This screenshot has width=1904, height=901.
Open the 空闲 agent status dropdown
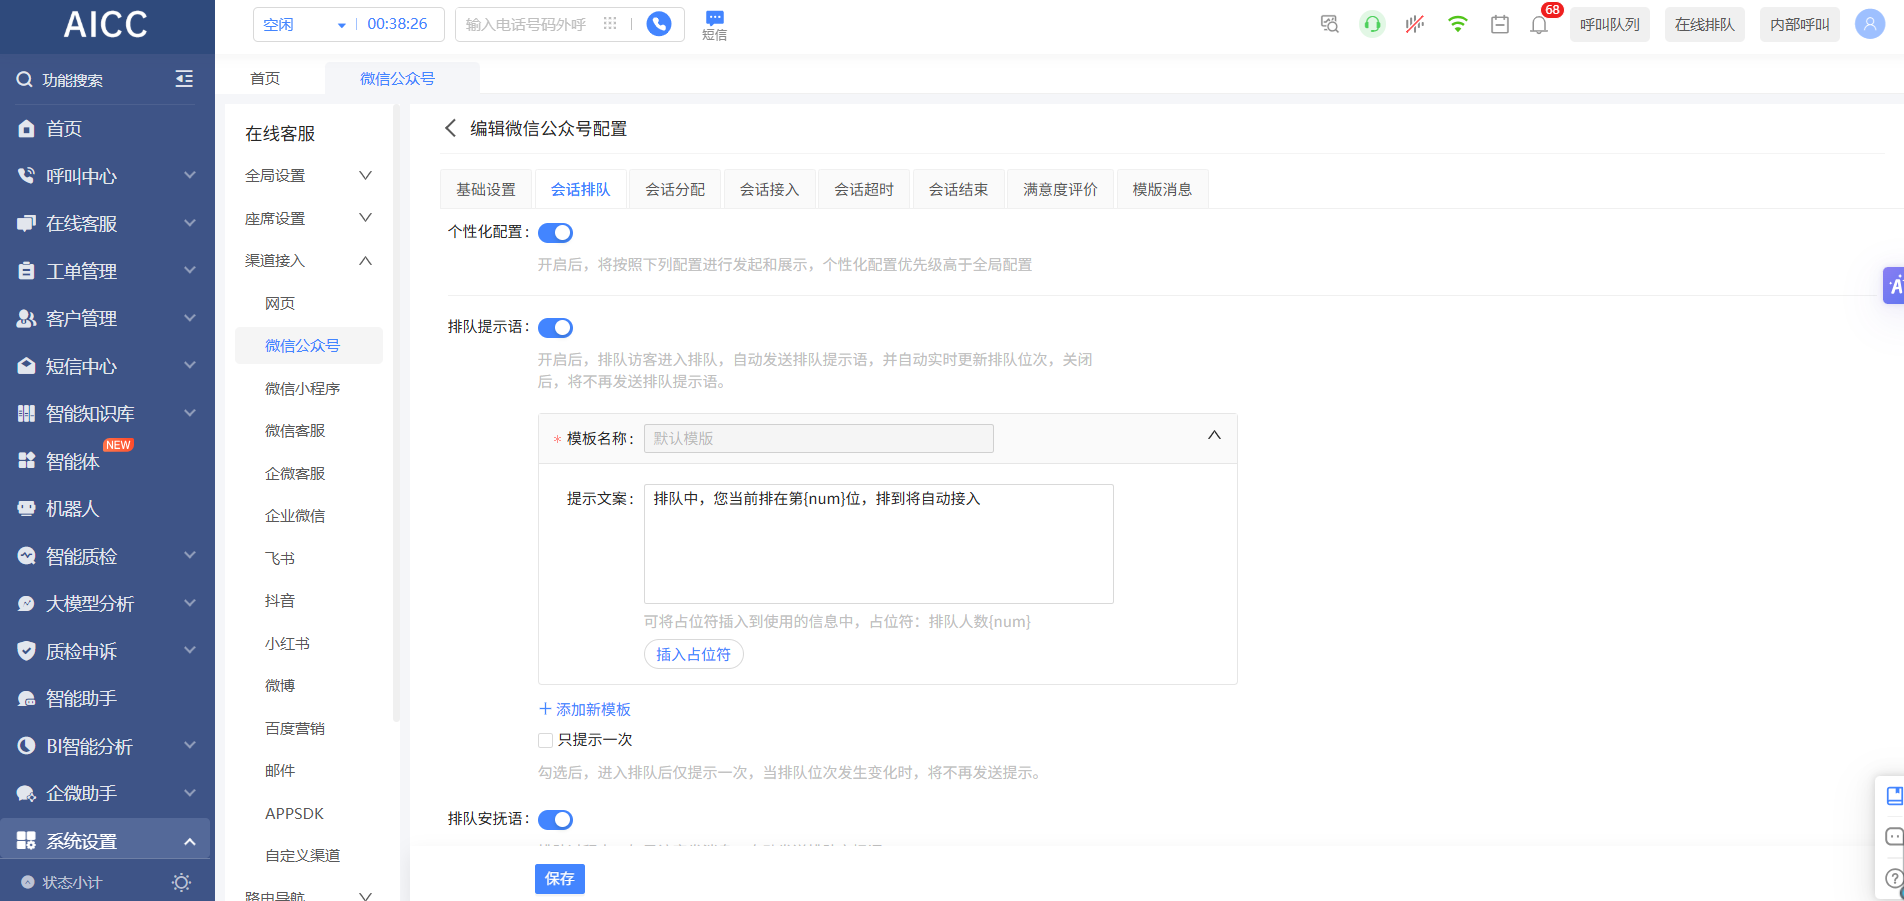click(304, 24)
